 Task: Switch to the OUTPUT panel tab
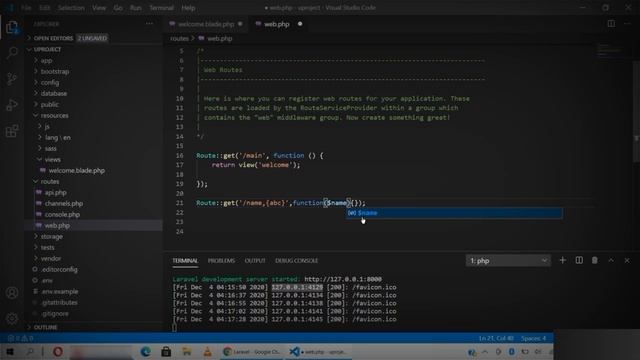(x=255, y=260)
